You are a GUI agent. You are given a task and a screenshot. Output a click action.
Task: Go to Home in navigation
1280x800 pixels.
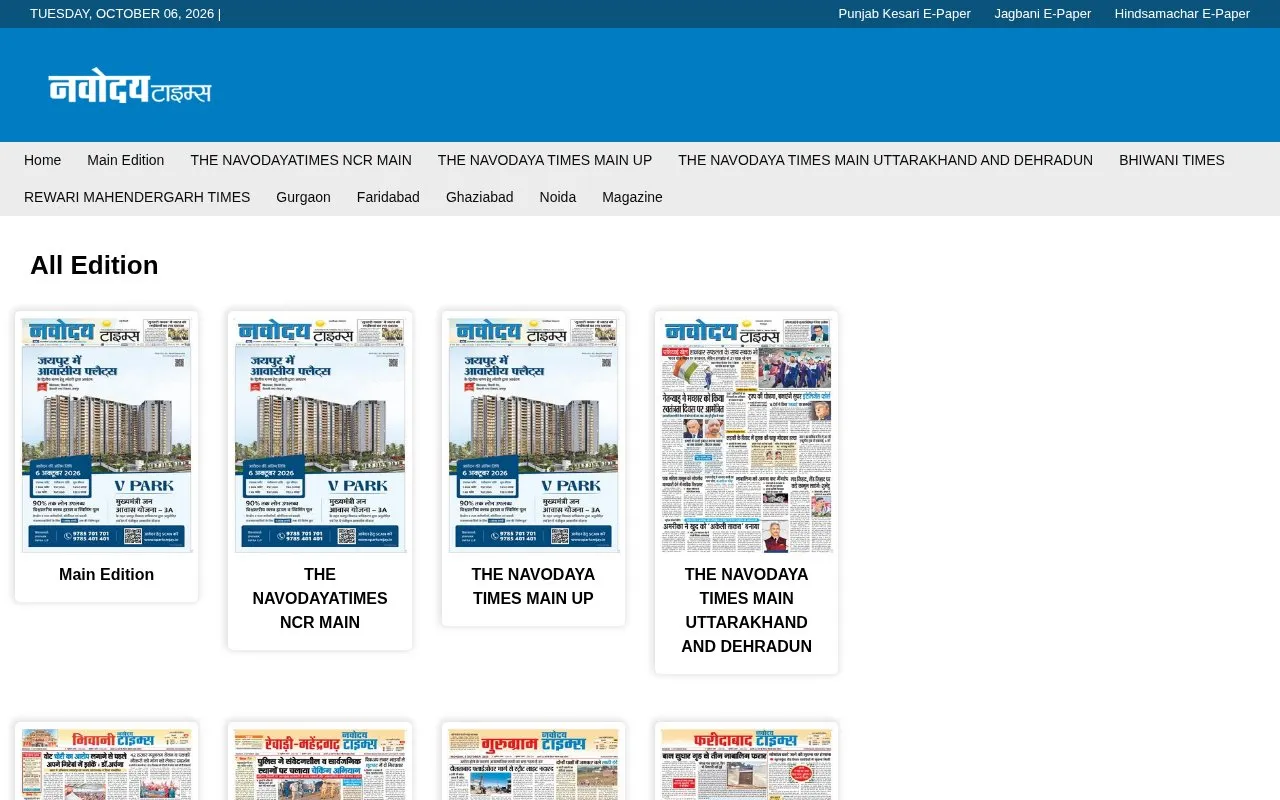tap(42, 160)
